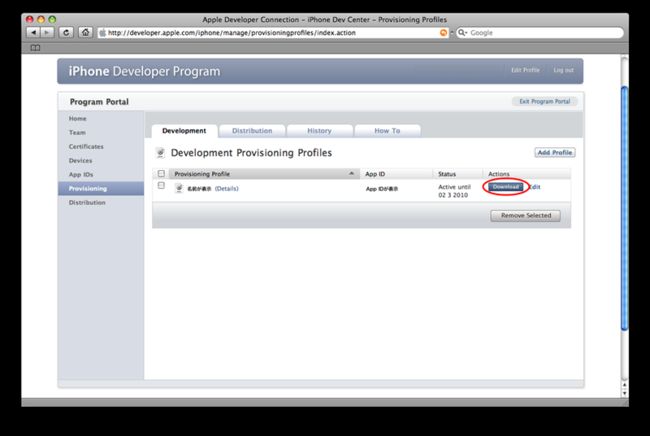The height and width of the screenshot is (436, 650).
Task: Click the site favicon in the address bar
Action: pyautogui.click(x=102, y=33)
